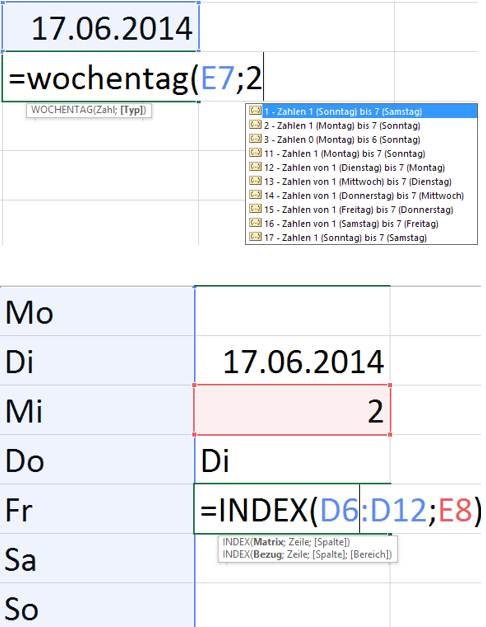Click the WOCHENTAG function name in the tooltip

coord(62,110)
